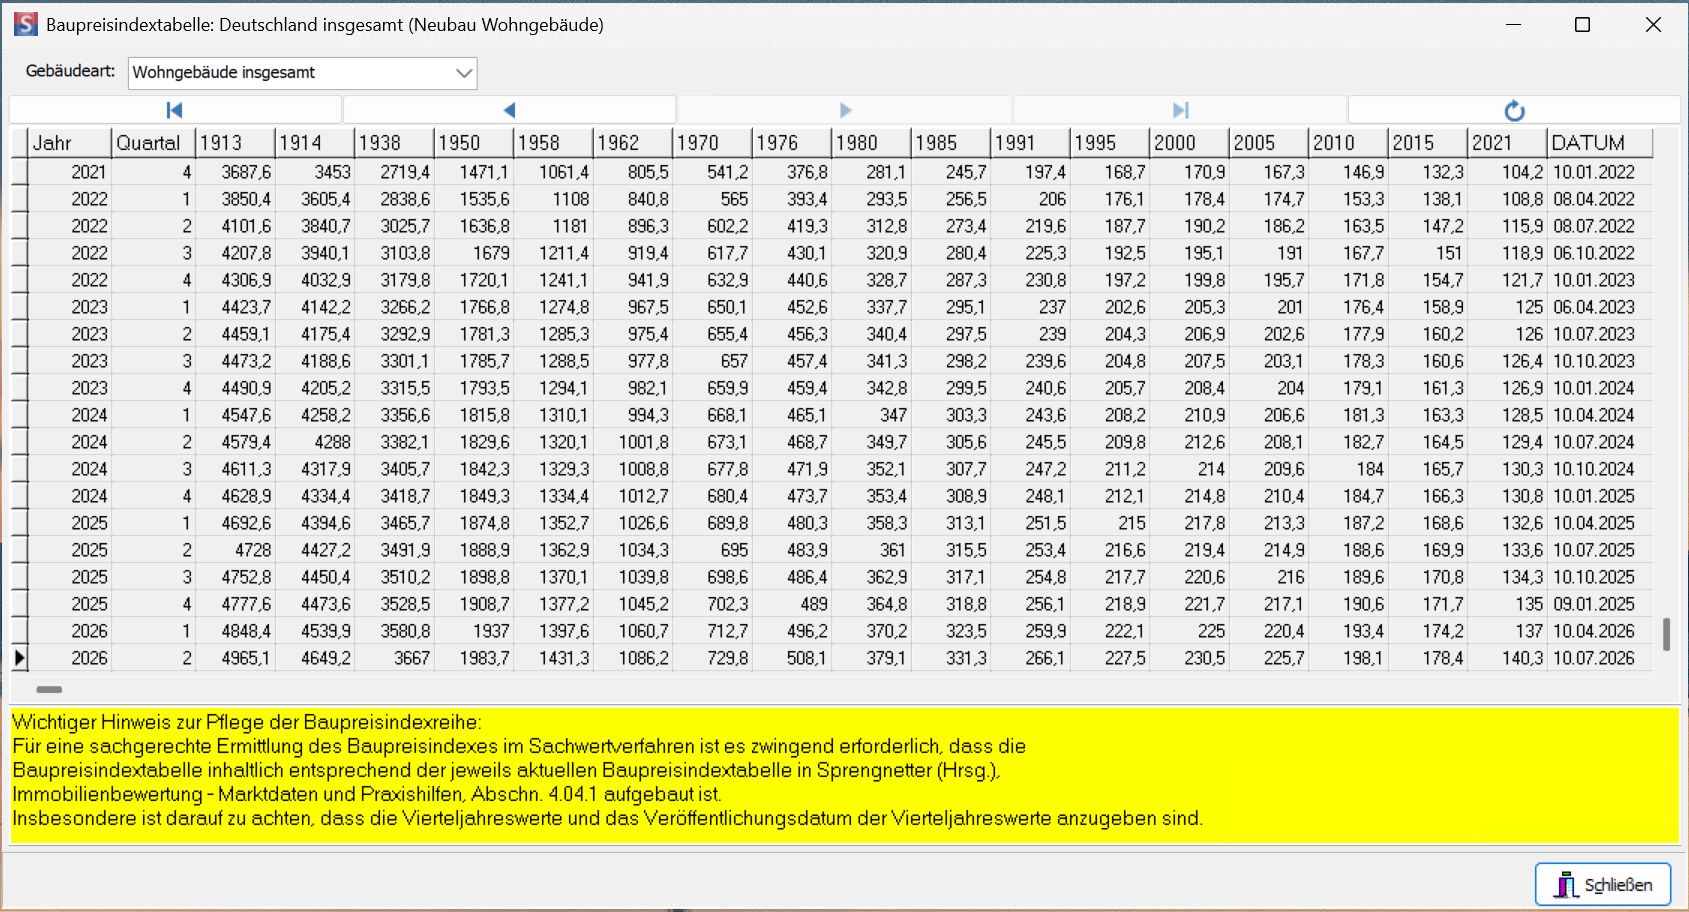Click the 1980 column header
This screenshot has height=912, width=1689.
pyautogui.click(x=871, y=143)
